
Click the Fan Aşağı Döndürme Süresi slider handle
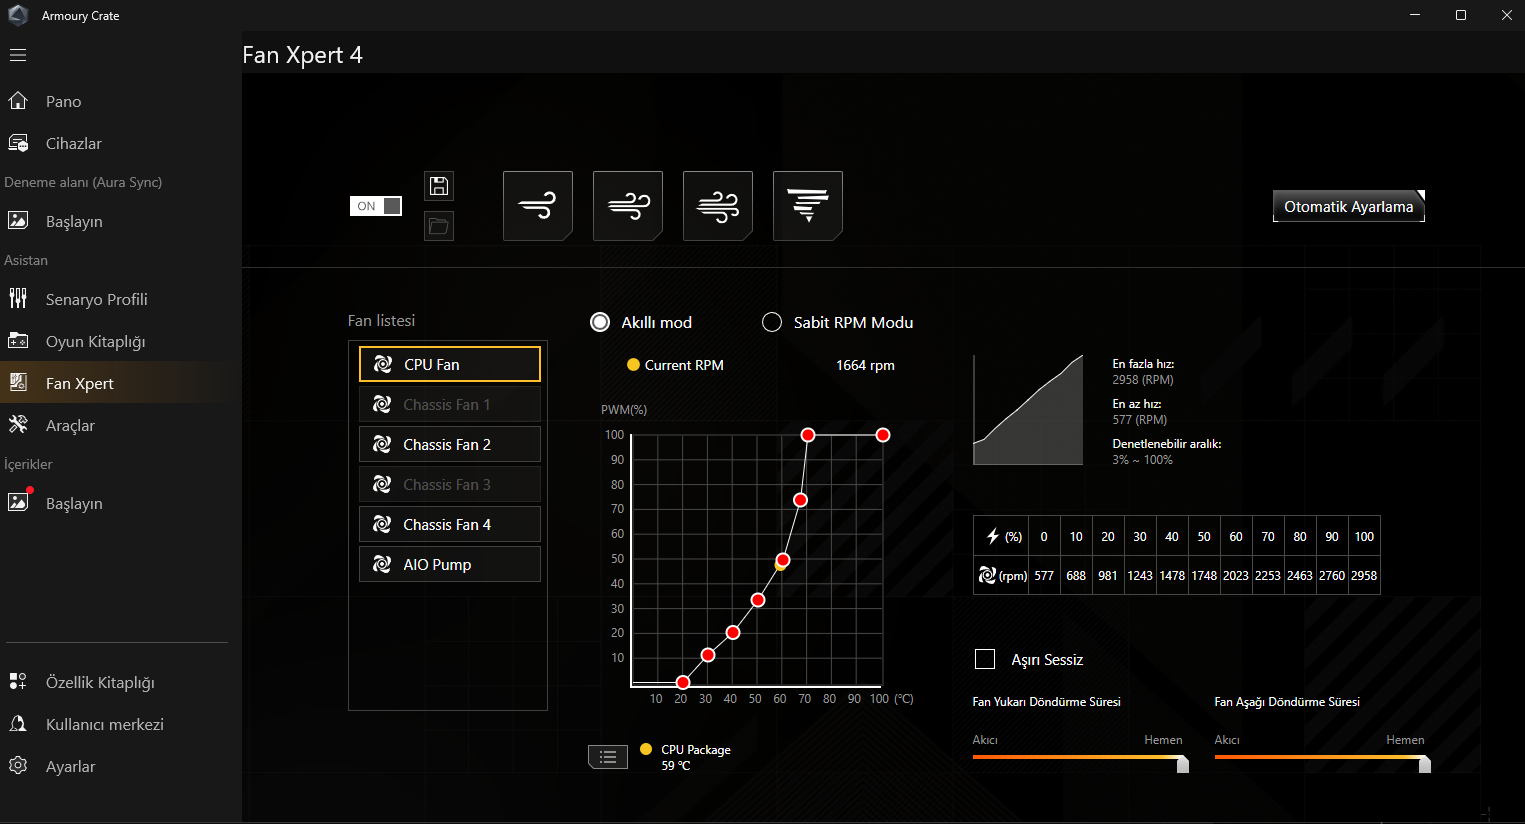click(1425, 764)
